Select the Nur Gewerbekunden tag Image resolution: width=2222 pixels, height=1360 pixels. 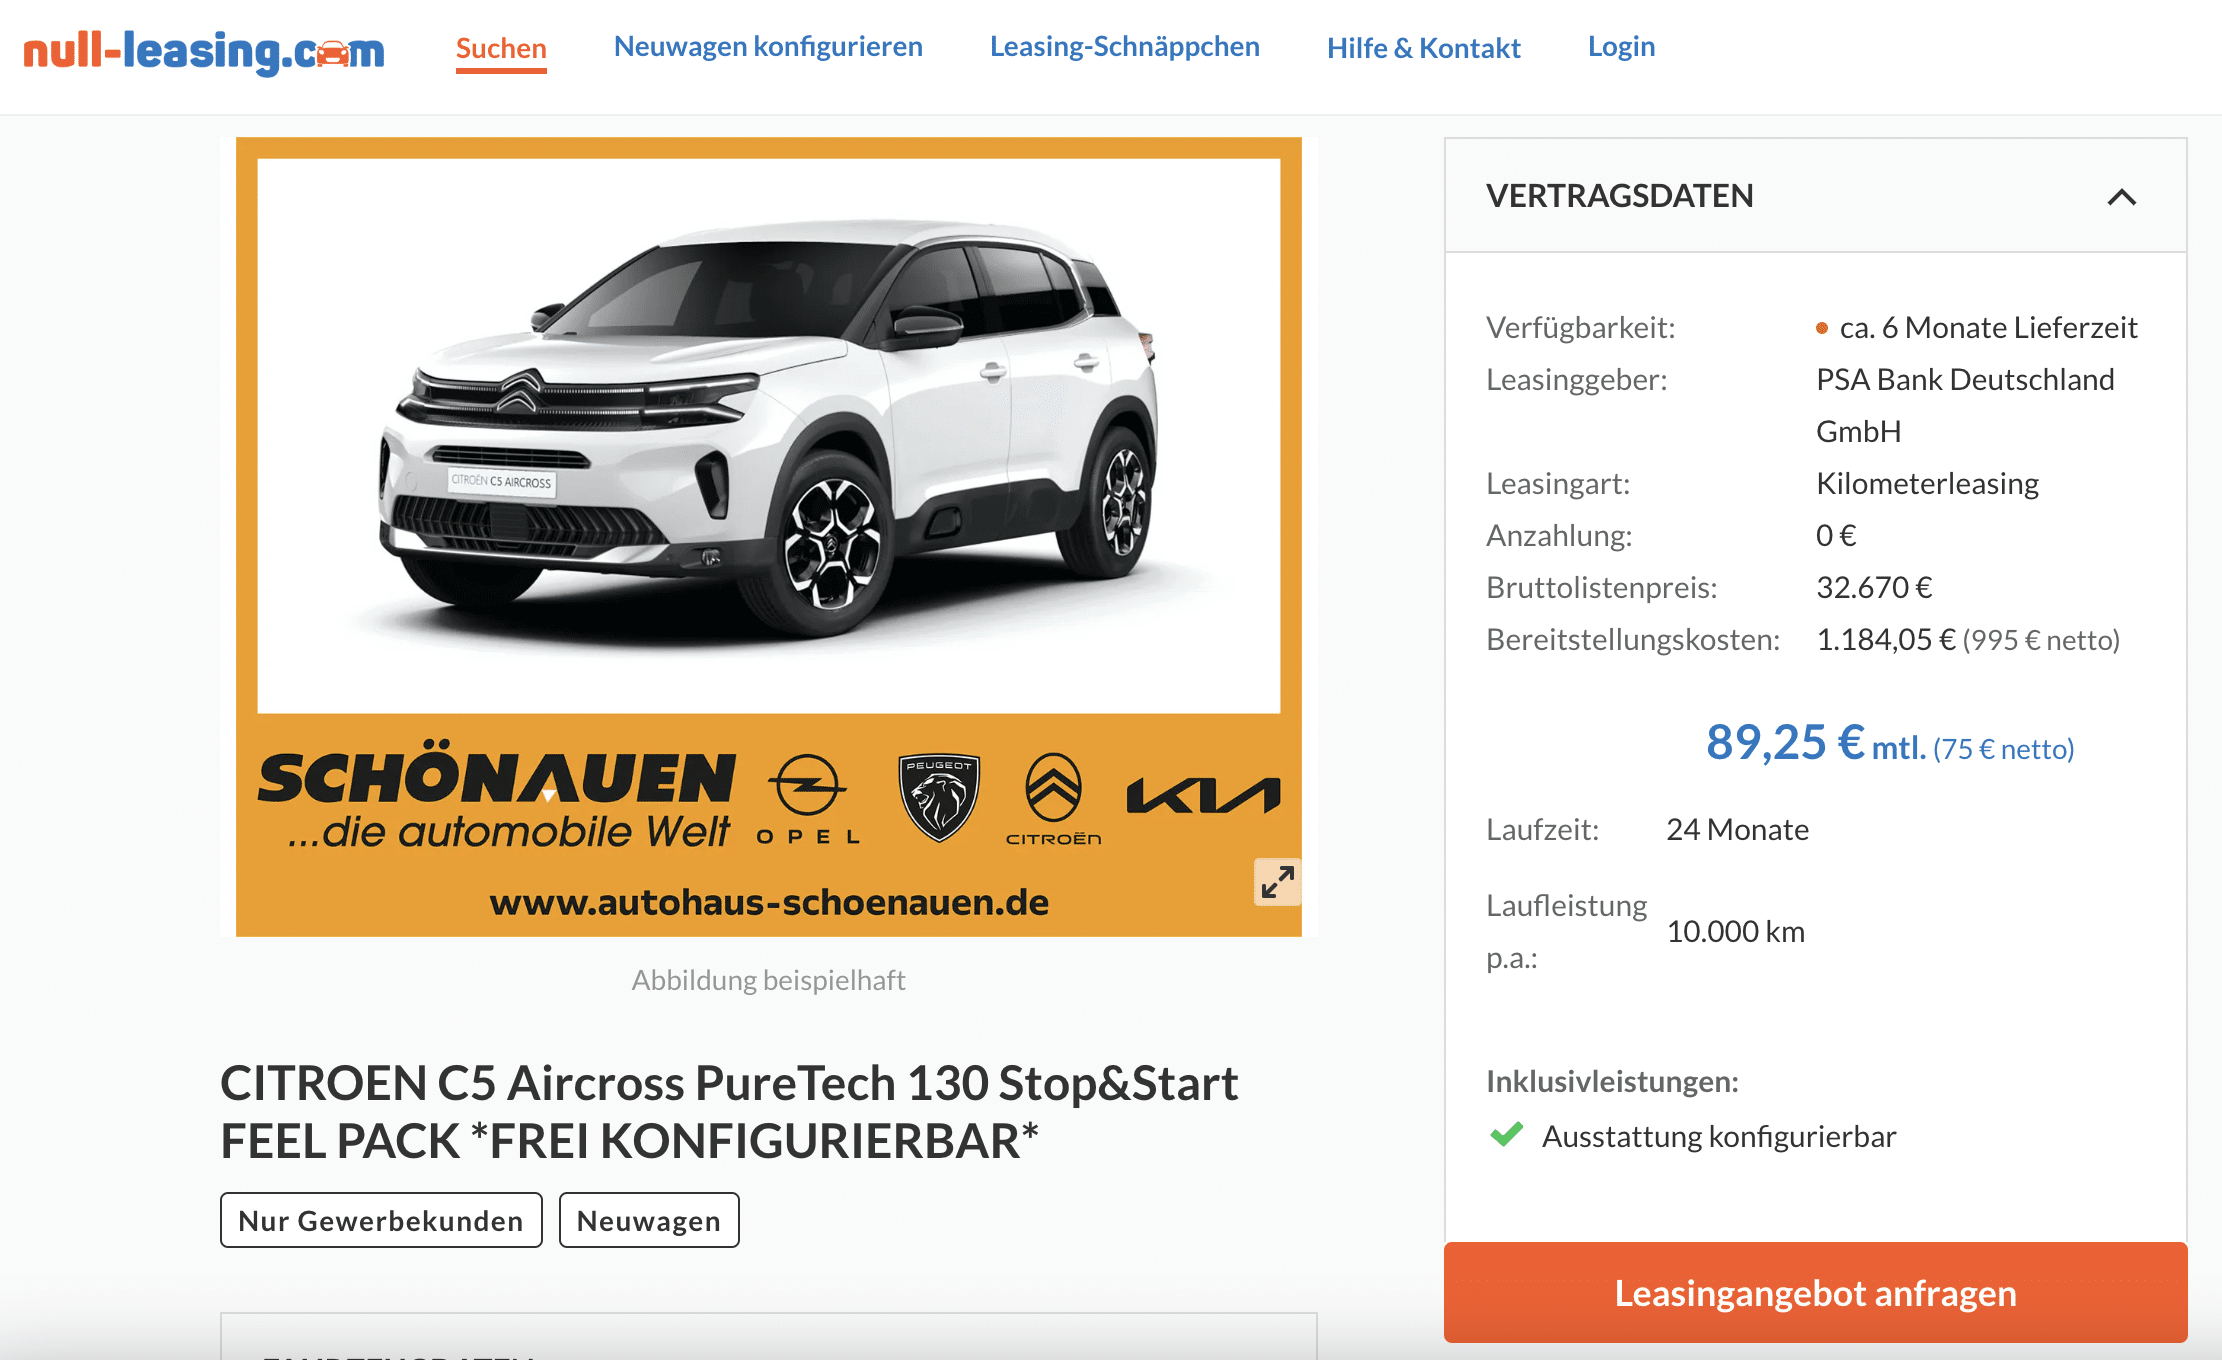click(381, 1220)
